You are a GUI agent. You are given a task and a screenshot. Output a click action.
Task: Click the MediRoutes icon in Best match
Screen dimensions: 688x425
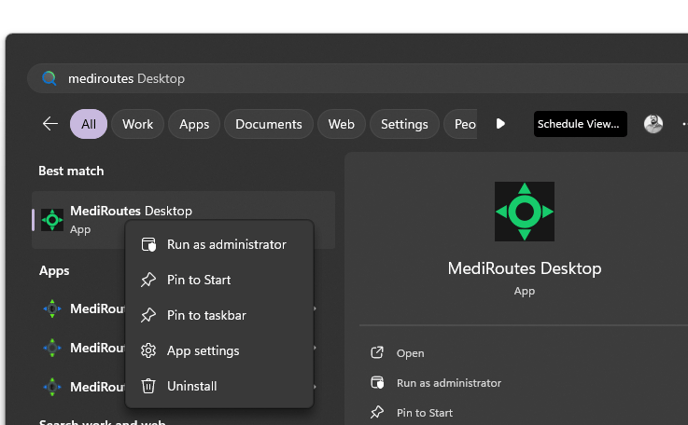click(52, 220)
